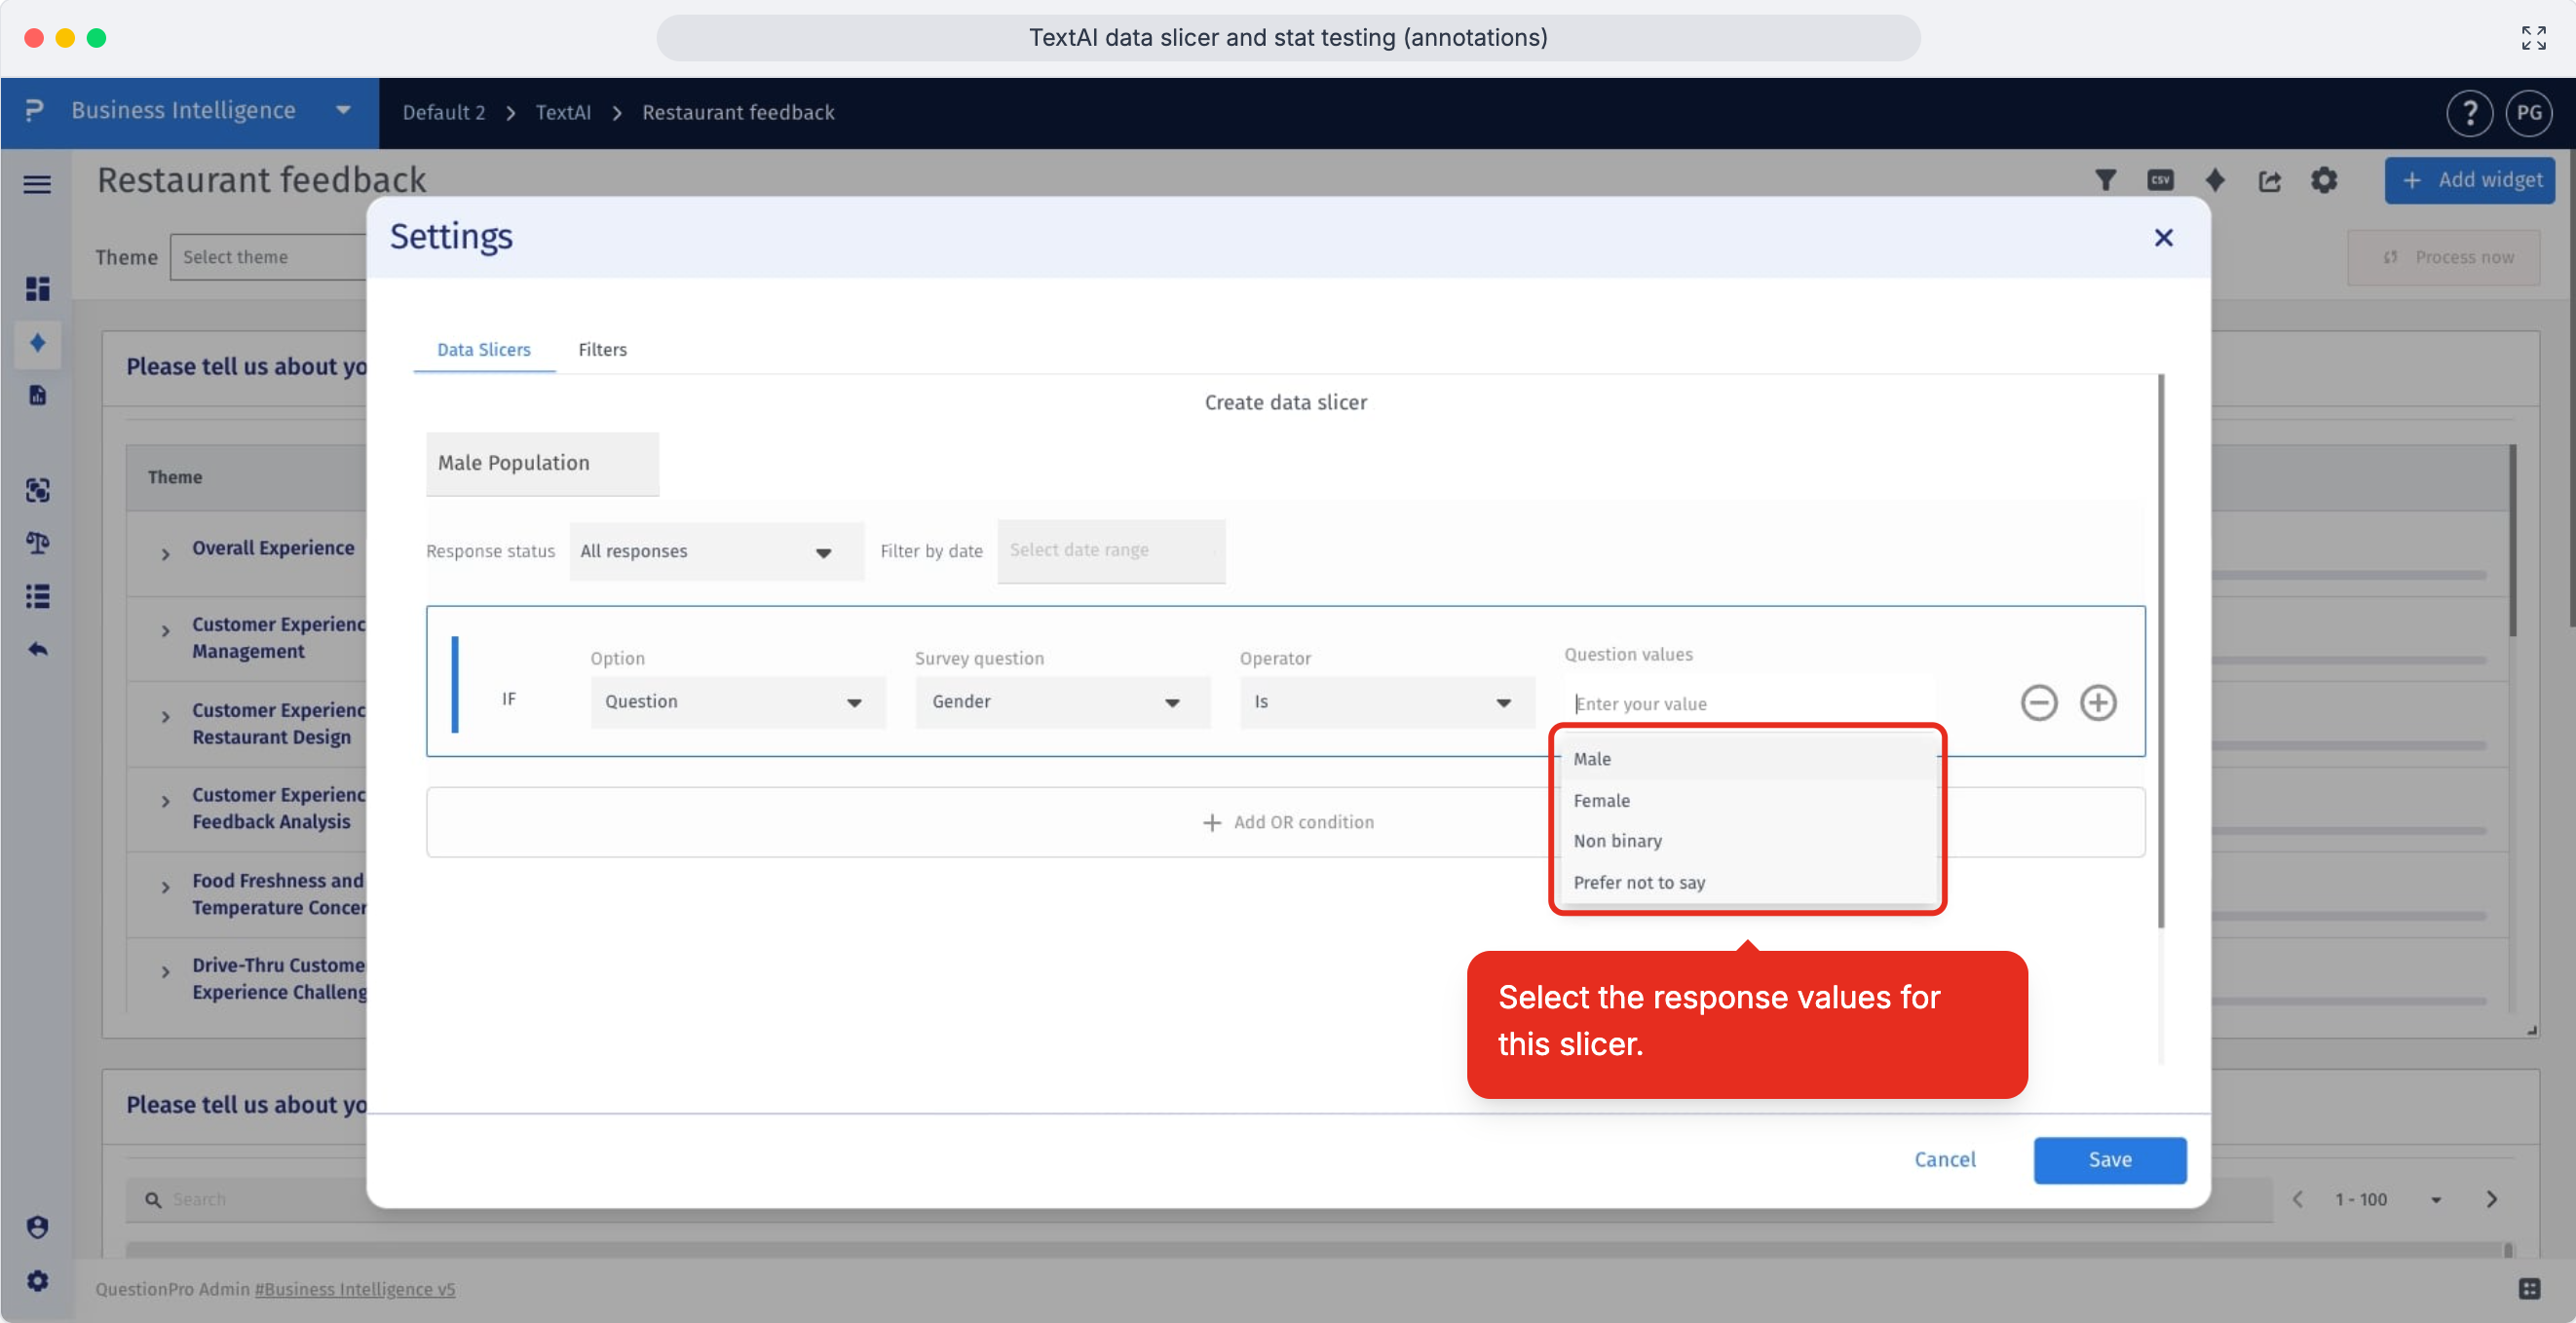The height and width of the screenshot is (1323, 2576).
Task: Go to TextAI breadcrumb
Action: coord(563,112)
